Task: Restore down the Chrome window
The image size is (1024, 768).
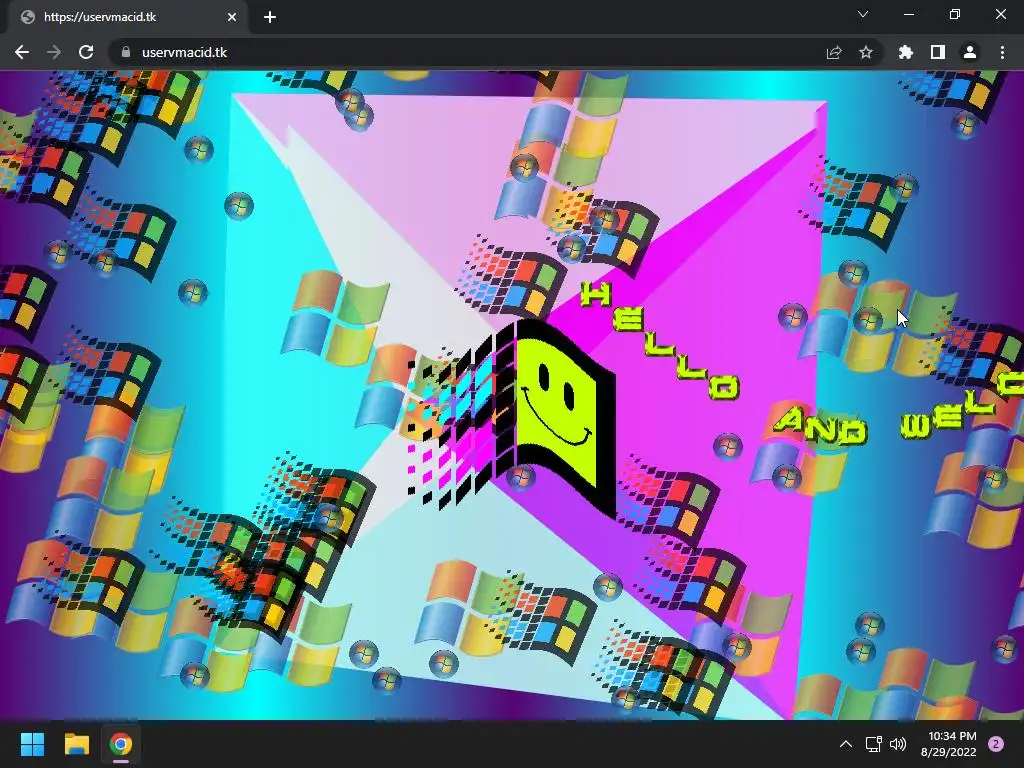Action: [955, 14]
